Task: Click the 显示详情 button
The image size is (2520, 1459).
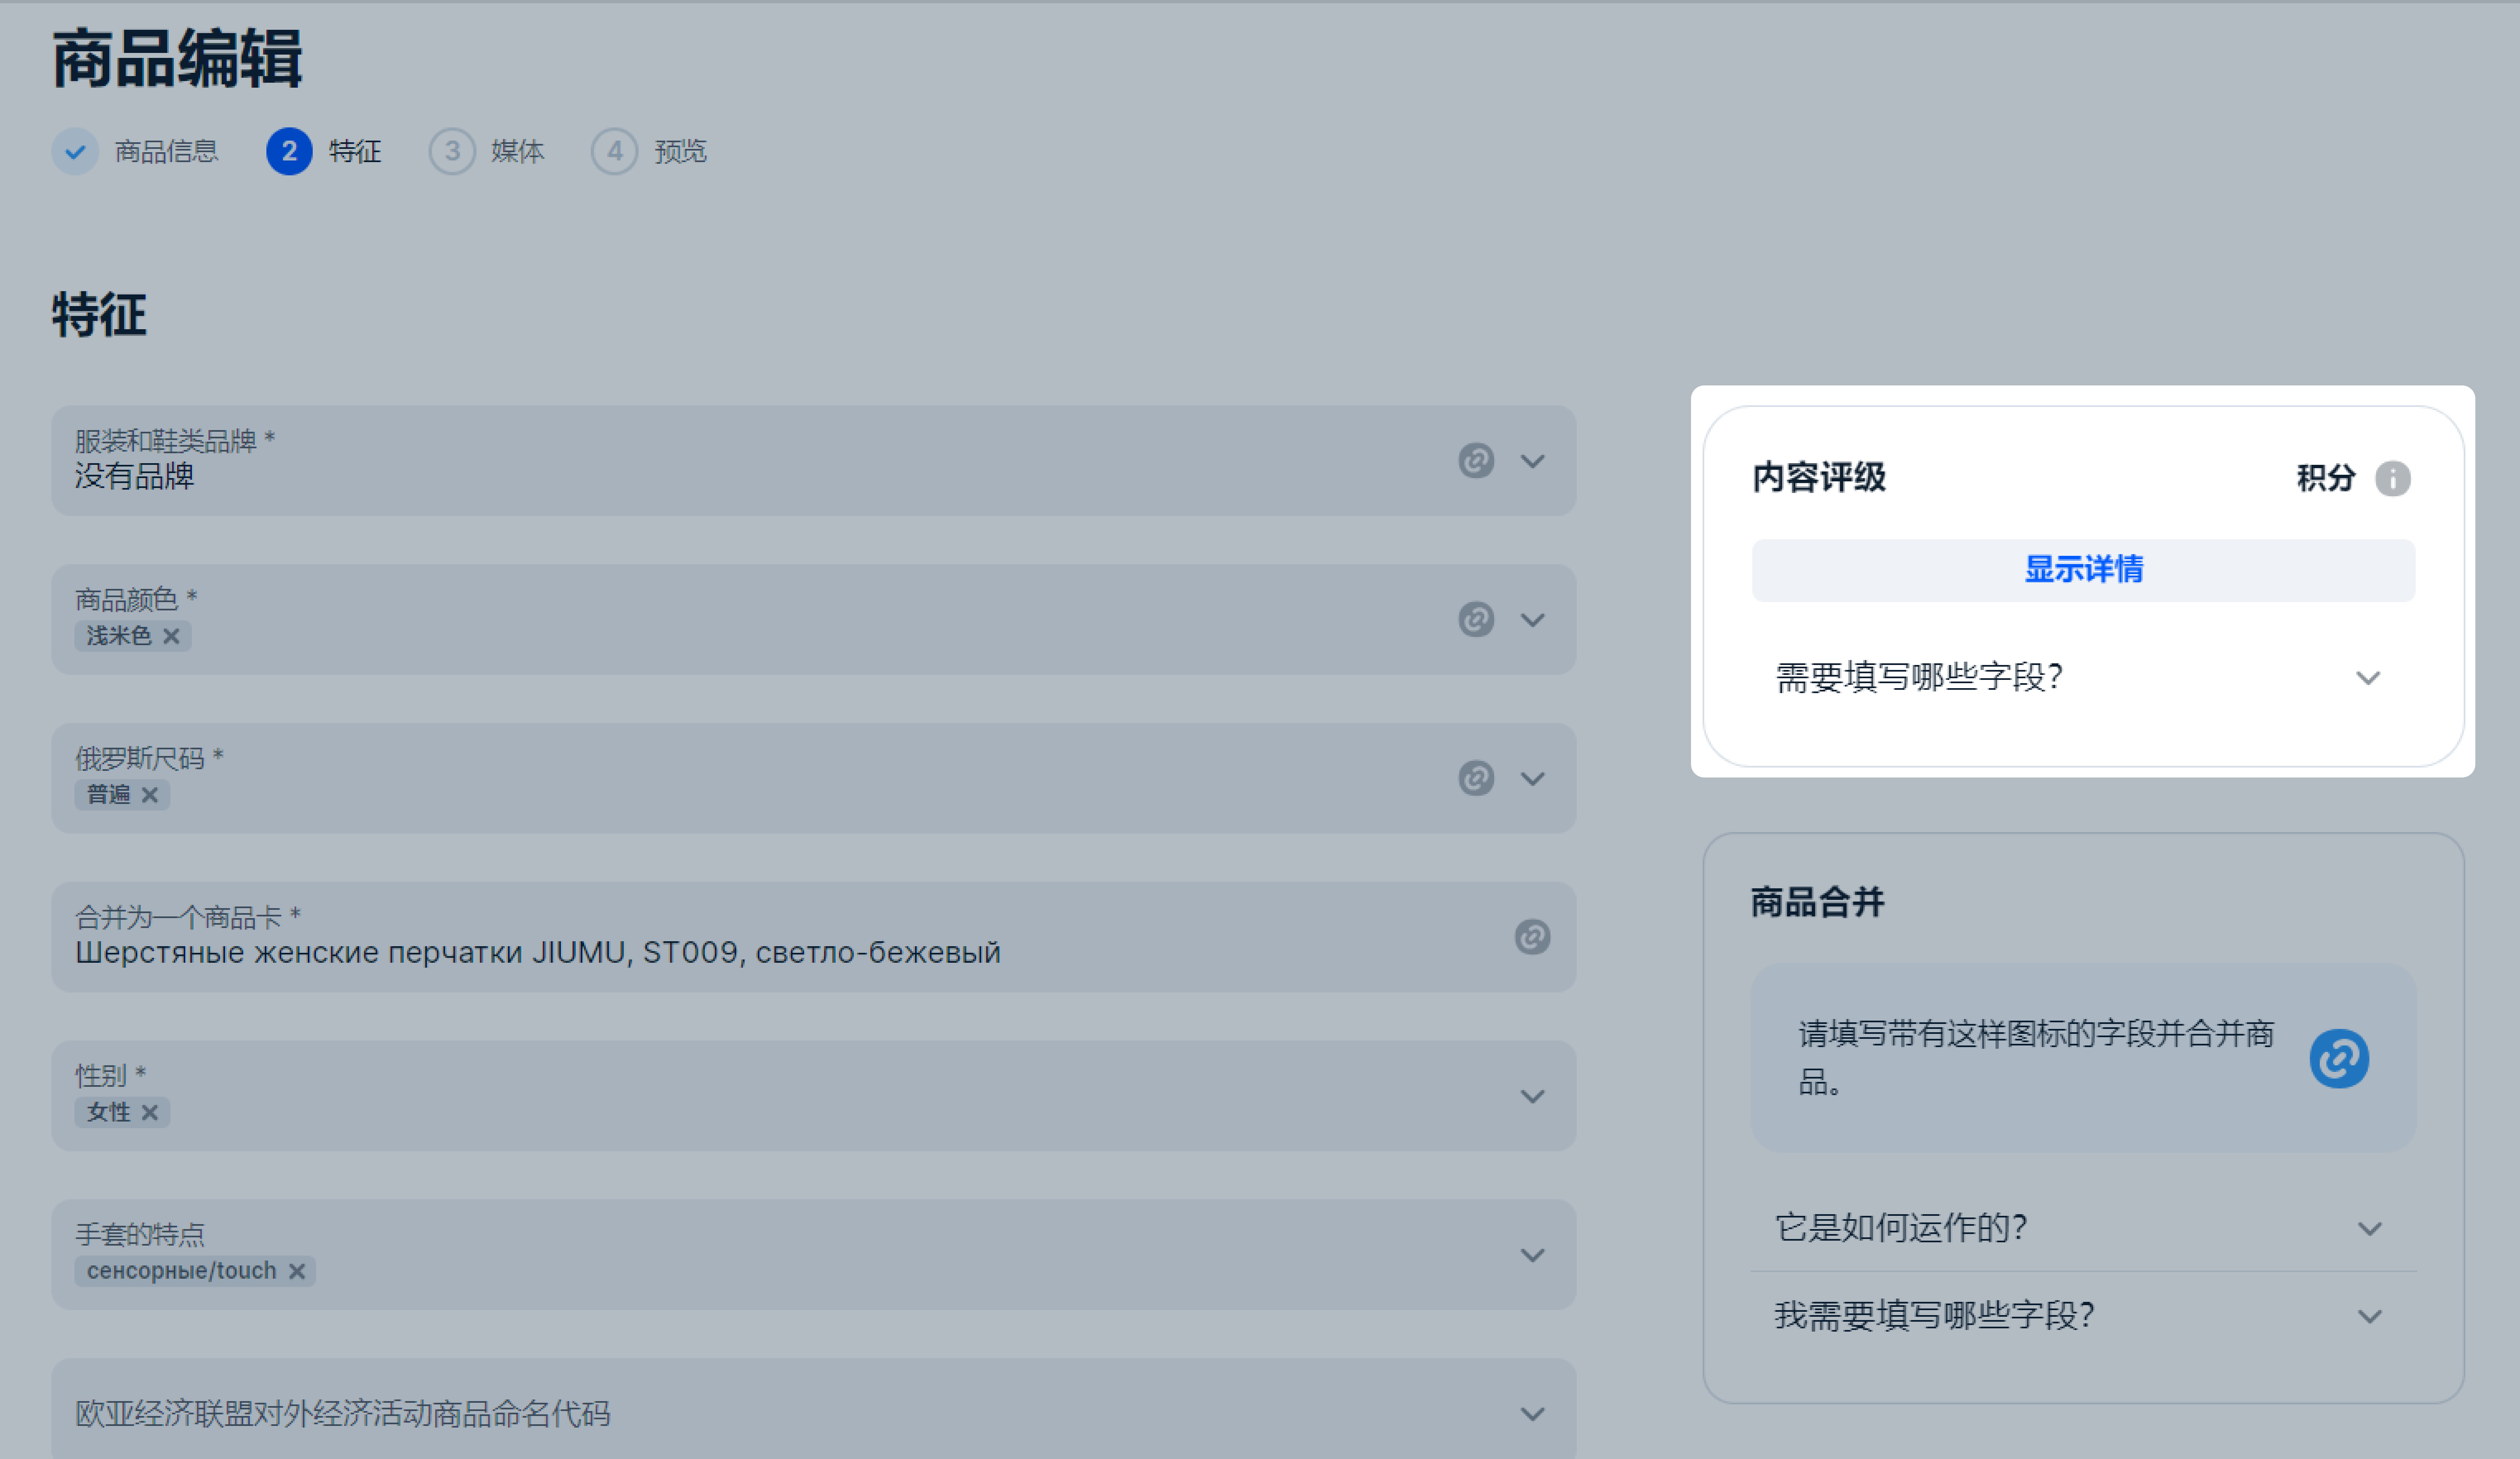Action: click(2083, 570)
